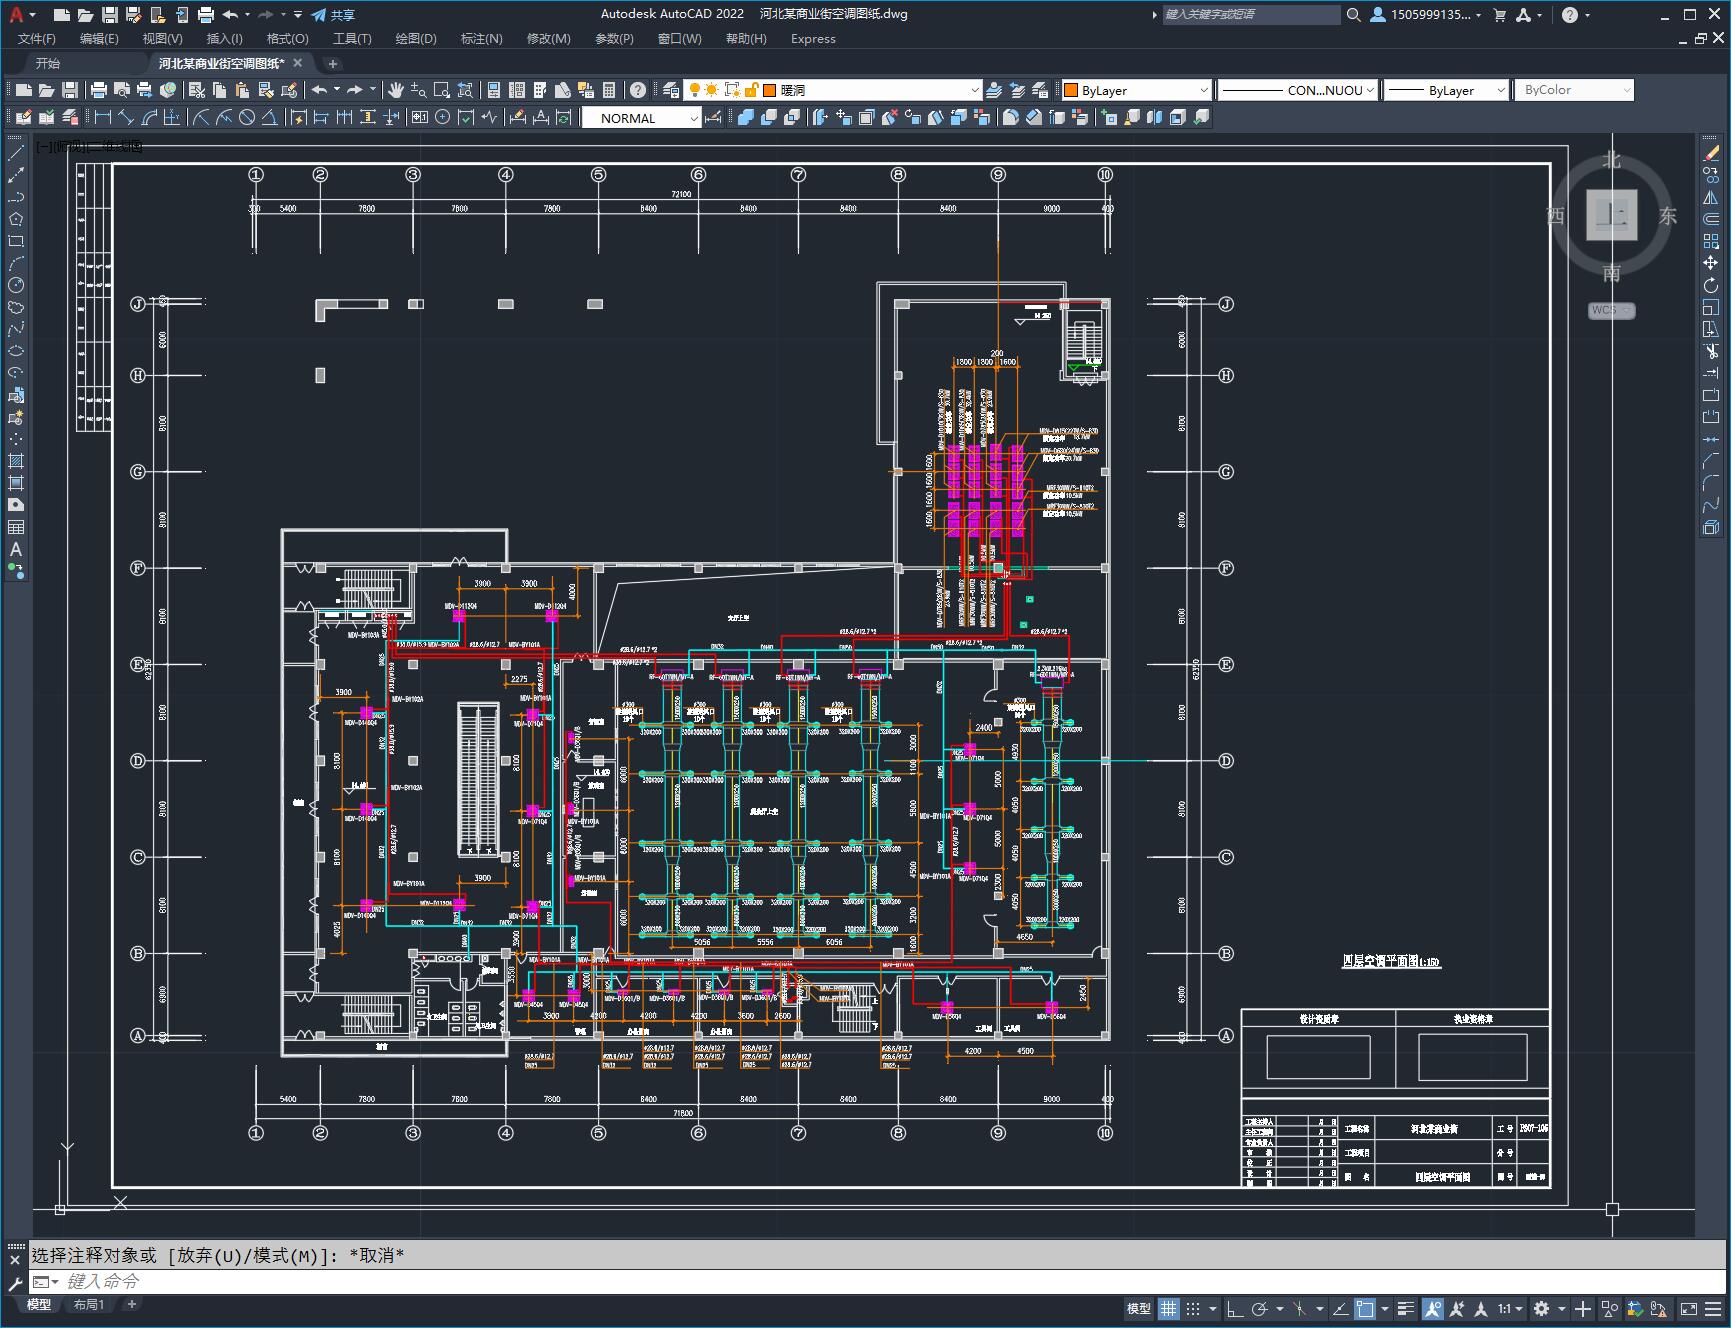Open the CON...NUOU linetype dropdown

1298,90
